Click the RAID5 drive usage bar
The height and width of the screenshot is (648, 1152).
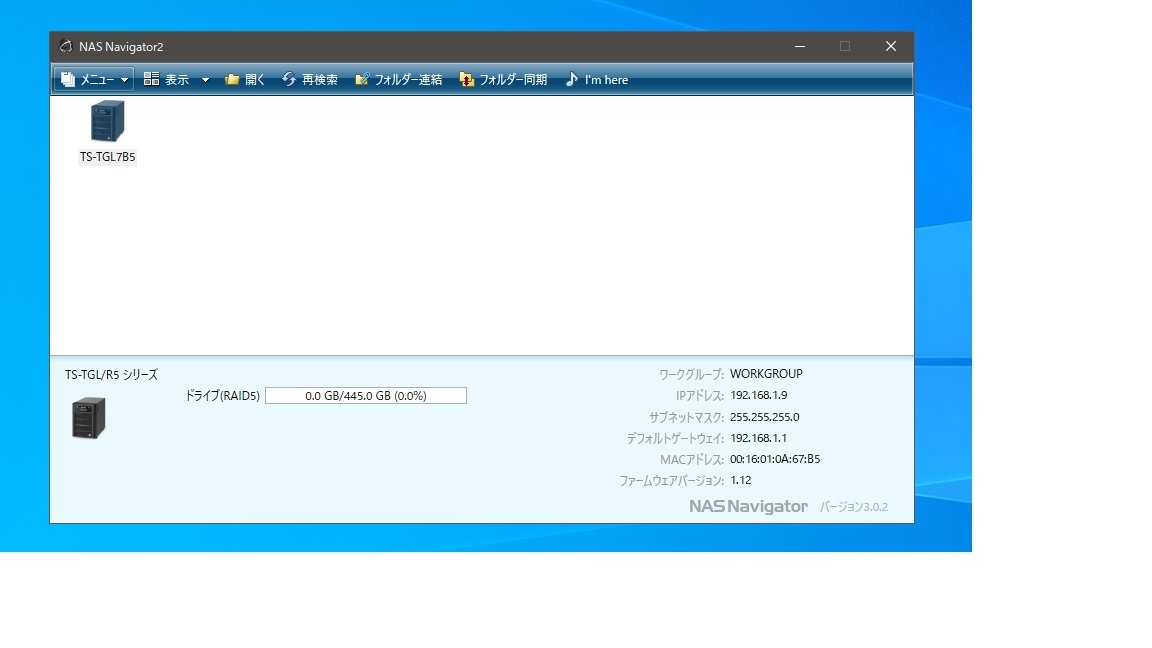tap(366, 395)
